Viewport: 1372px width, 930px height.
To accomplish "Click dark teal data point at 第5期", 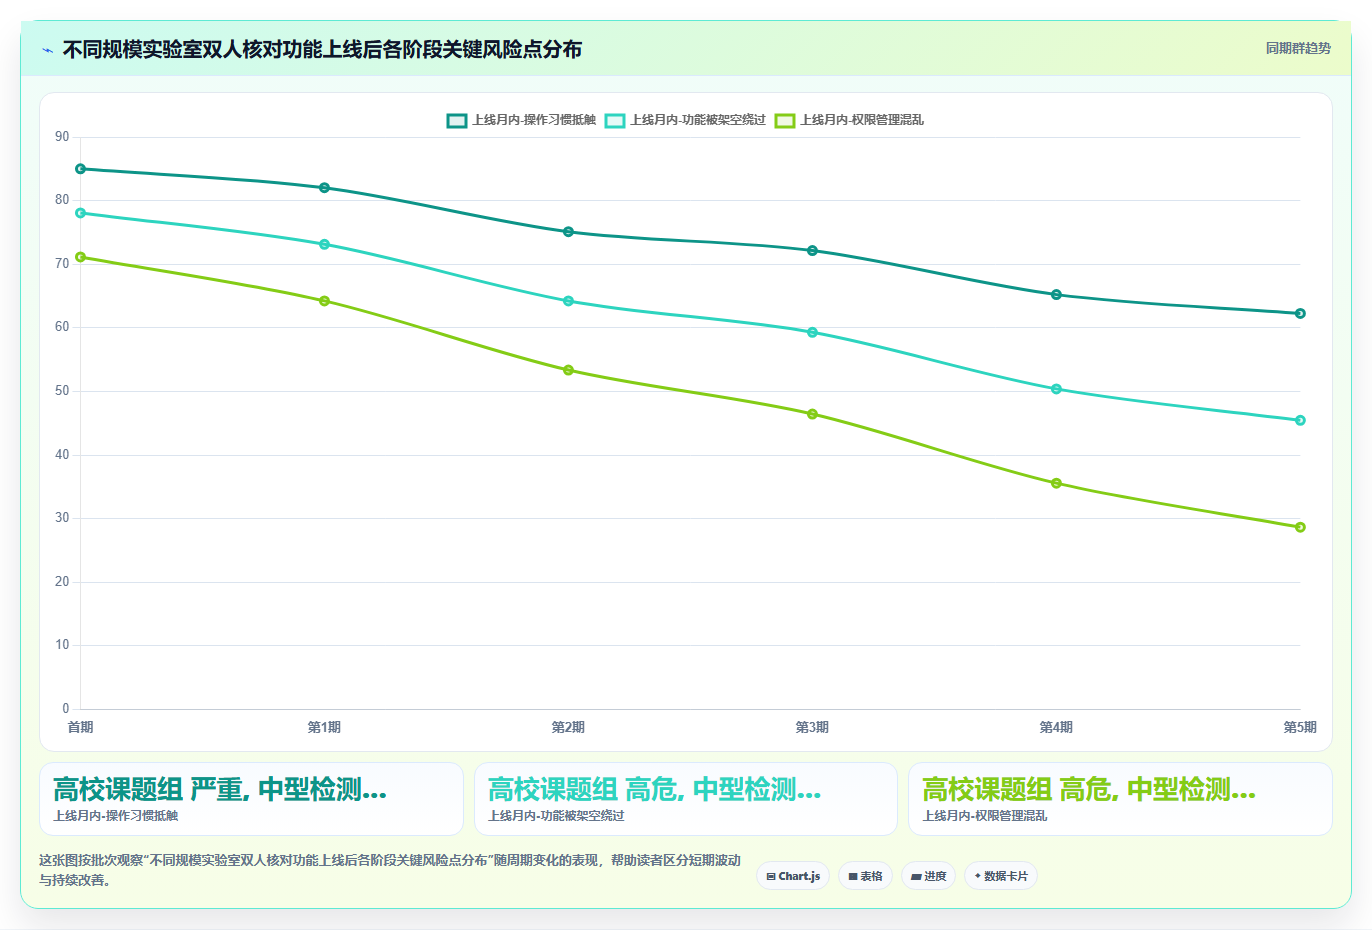I will tap(1300, 314).
